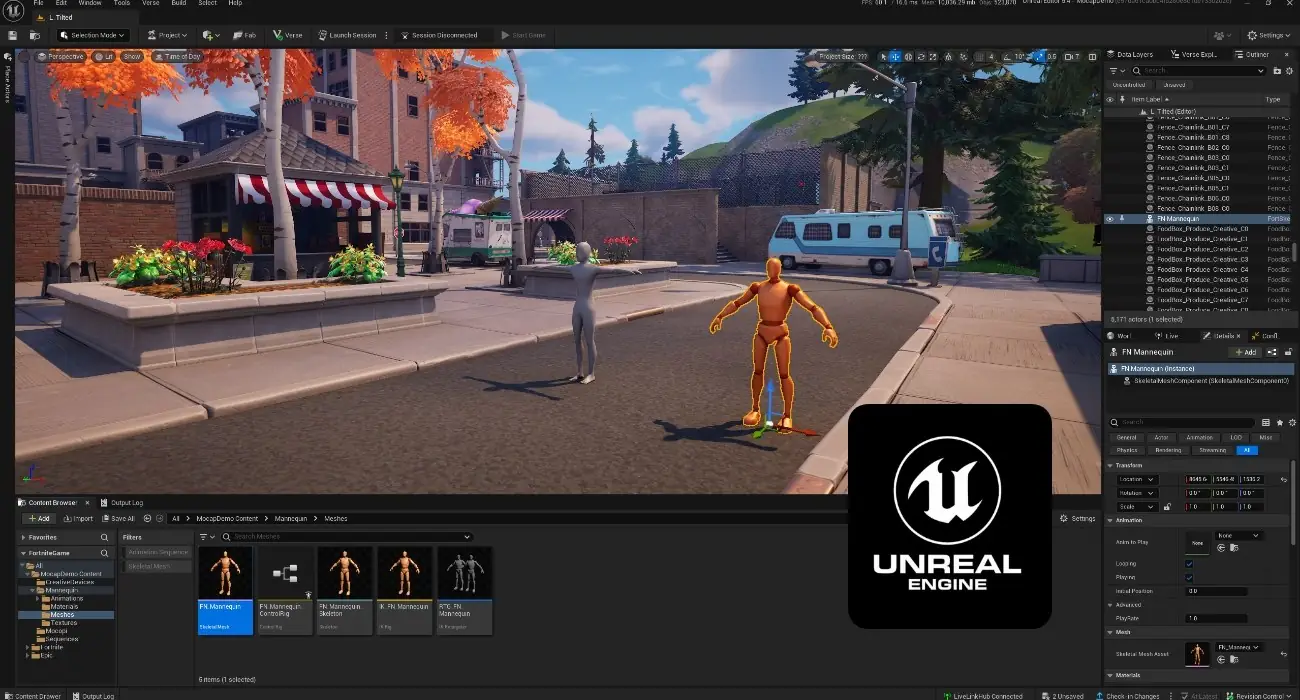This screenshot has width=1300, height=700.
Task: Select the translate (move) gizmo tool
Action: (x=896, y=57)
